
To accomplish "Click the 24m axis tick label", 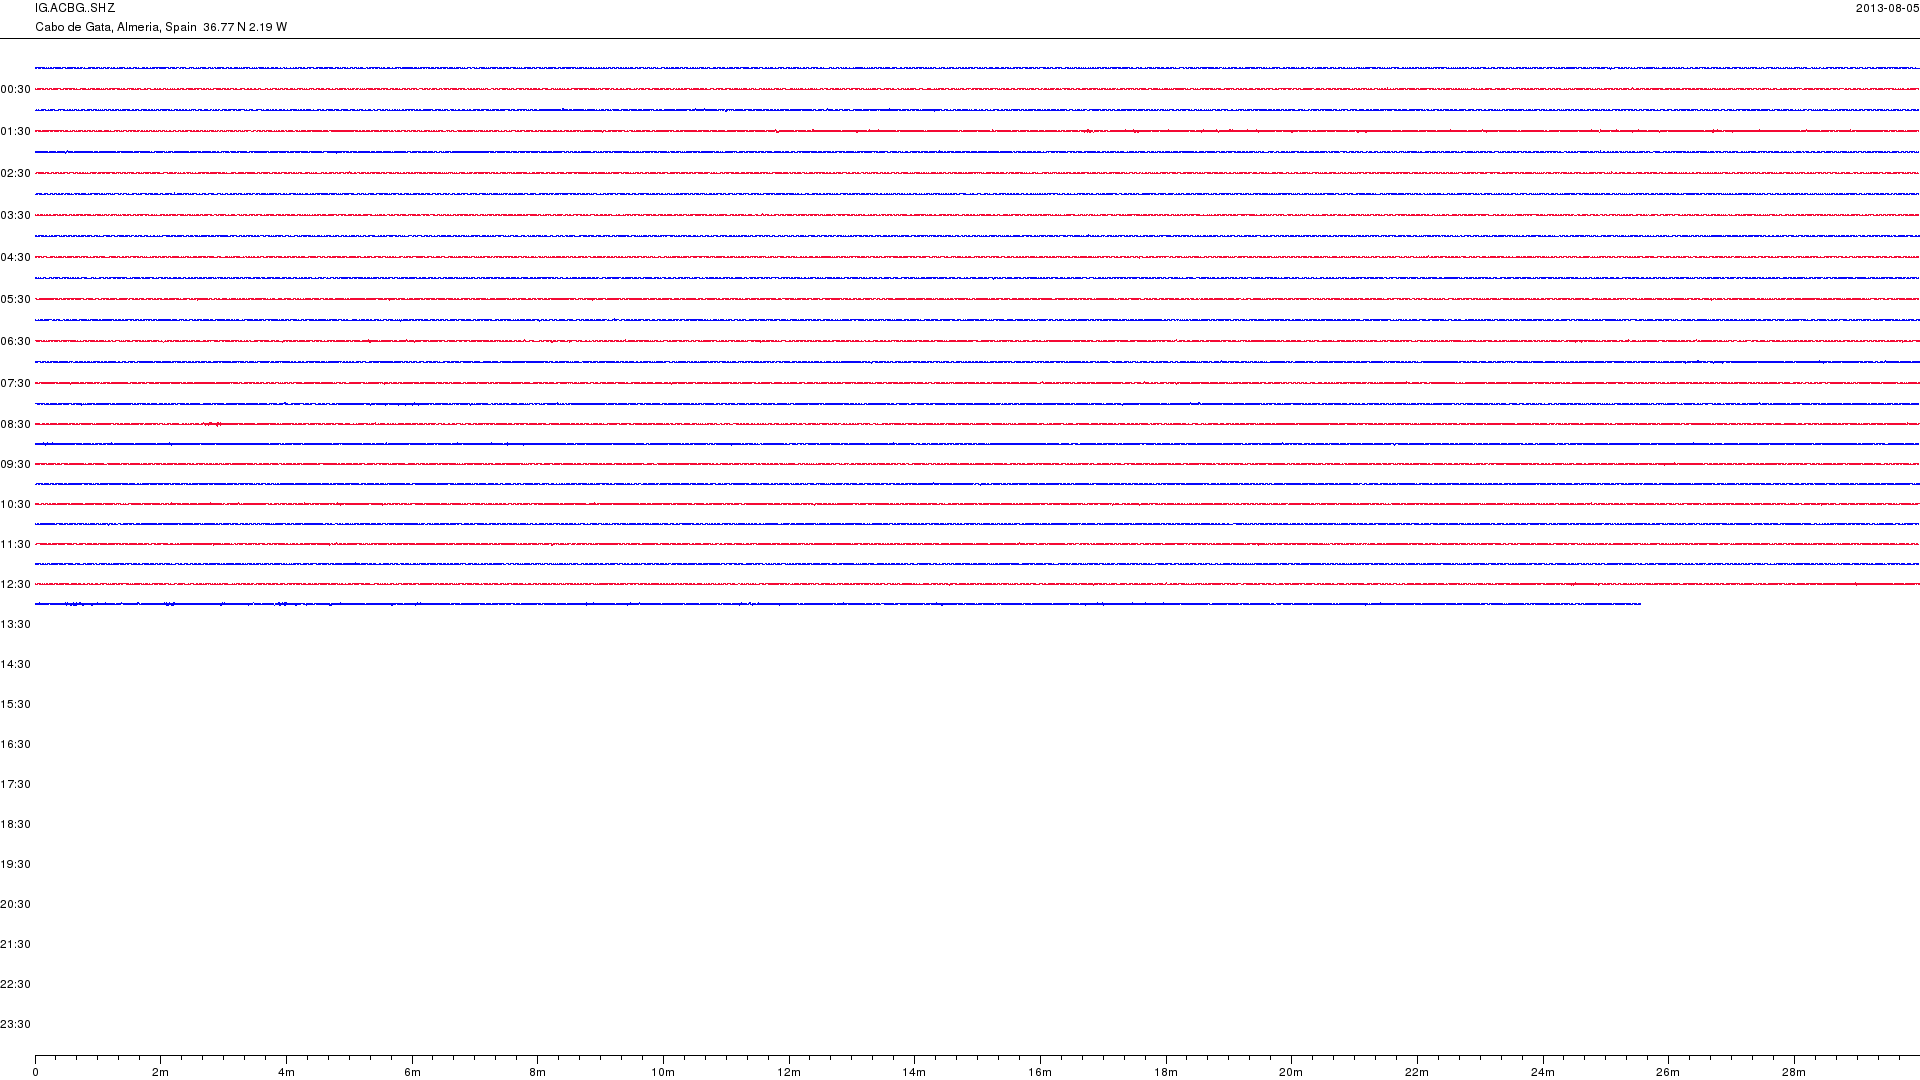I will click(x=1543, y=1073).
